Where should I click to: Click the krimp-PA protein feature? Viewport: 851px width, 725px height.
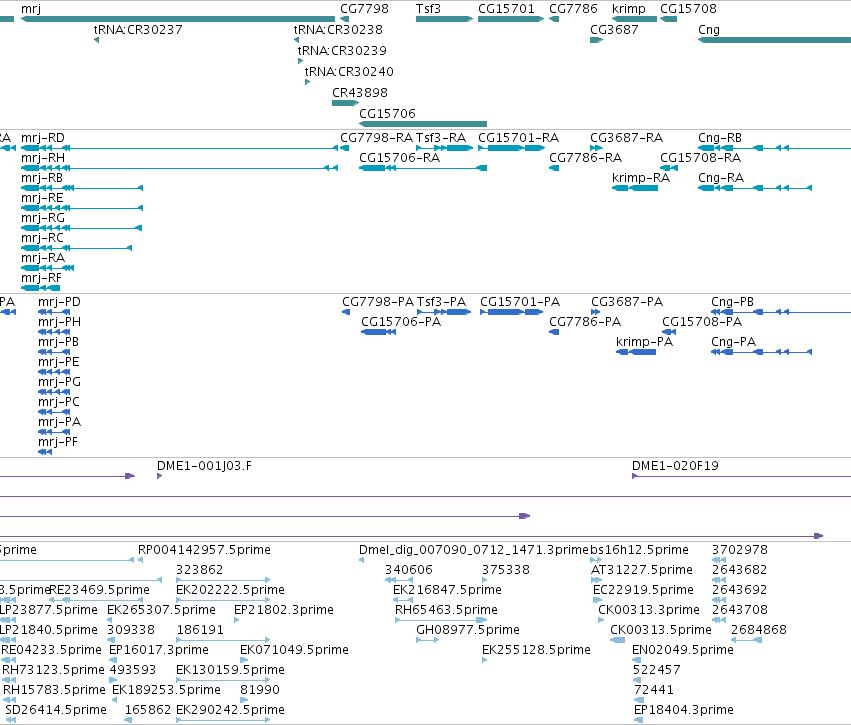[x=636, y=352]
